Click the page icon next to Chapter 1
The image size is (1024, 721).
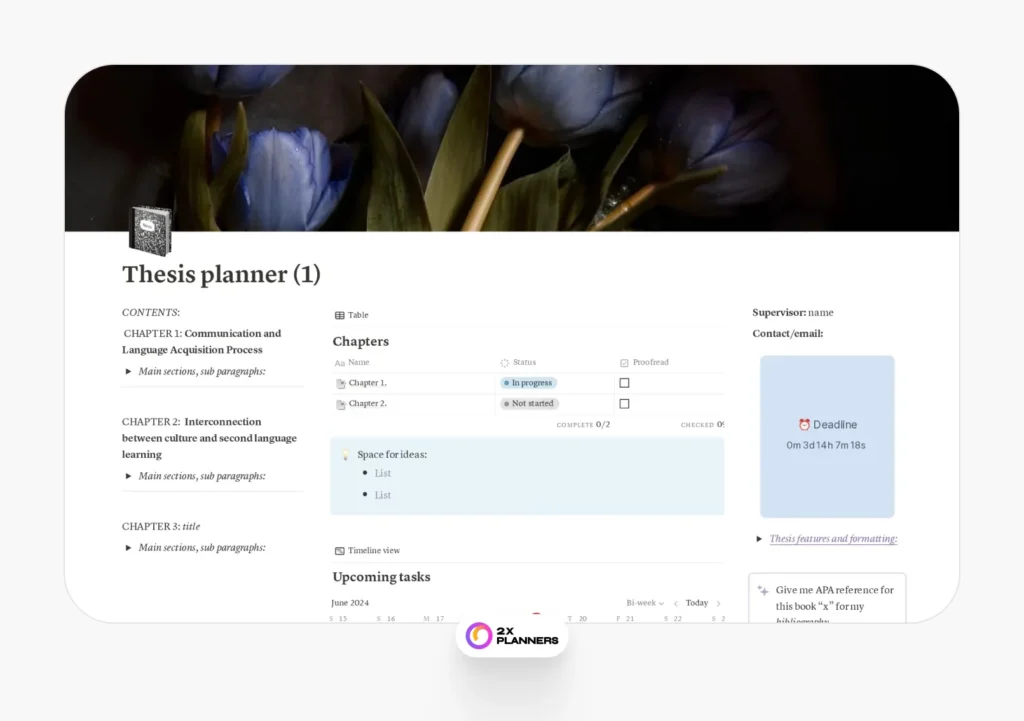tap(343, 383)
